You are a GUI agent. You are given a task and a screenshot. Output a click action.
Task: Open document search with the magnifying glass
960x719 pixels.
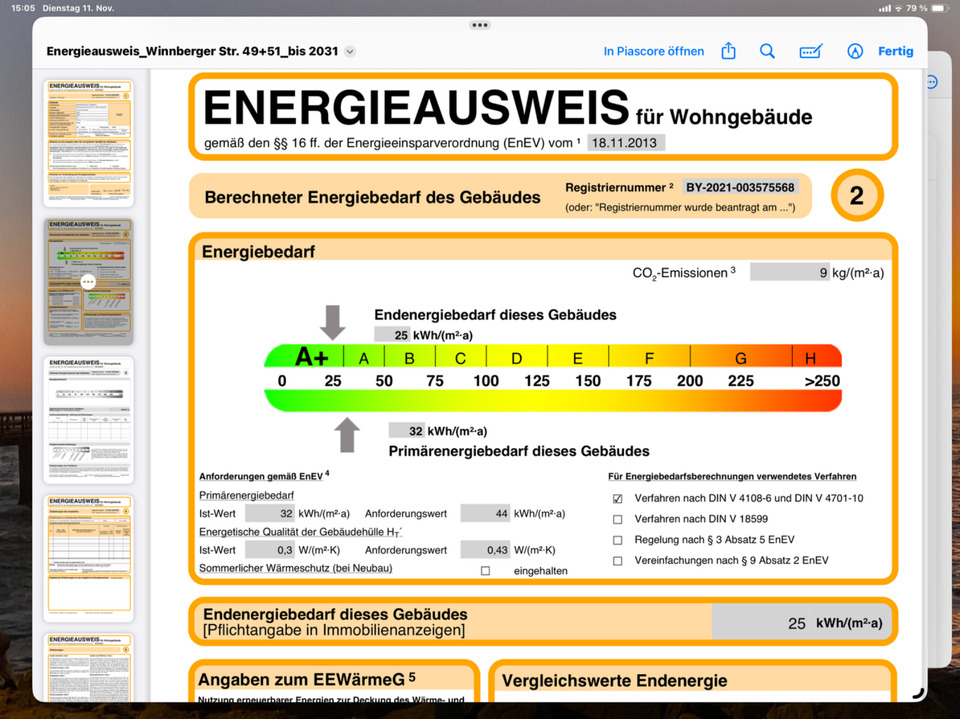[767, 51]
